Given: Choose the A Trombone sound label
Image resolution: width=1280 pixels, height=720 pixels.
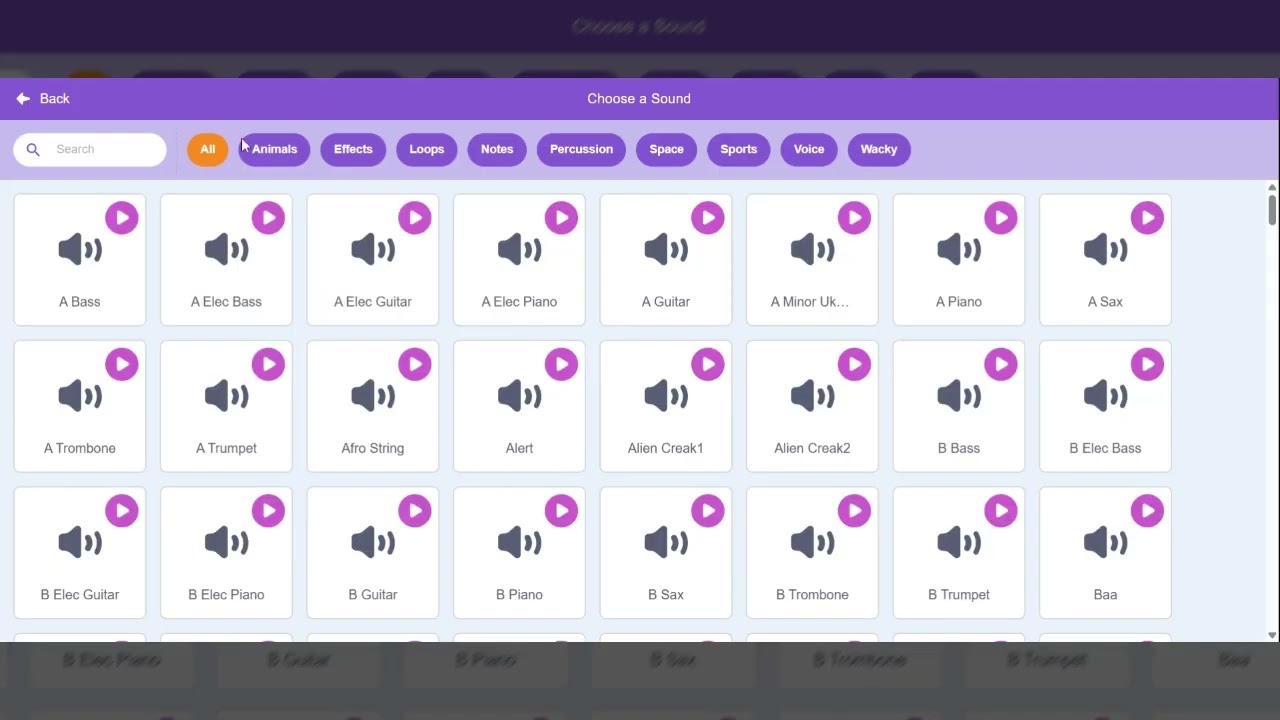Looking at the screenshot, I should pos(80,448).
